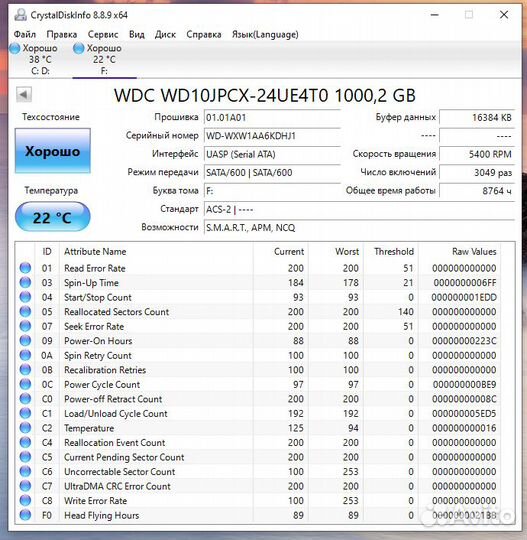This screenshot has width=527, height=540.
Task: Click status orb for UltraDMA CRC Error Count
Action: 25,486
